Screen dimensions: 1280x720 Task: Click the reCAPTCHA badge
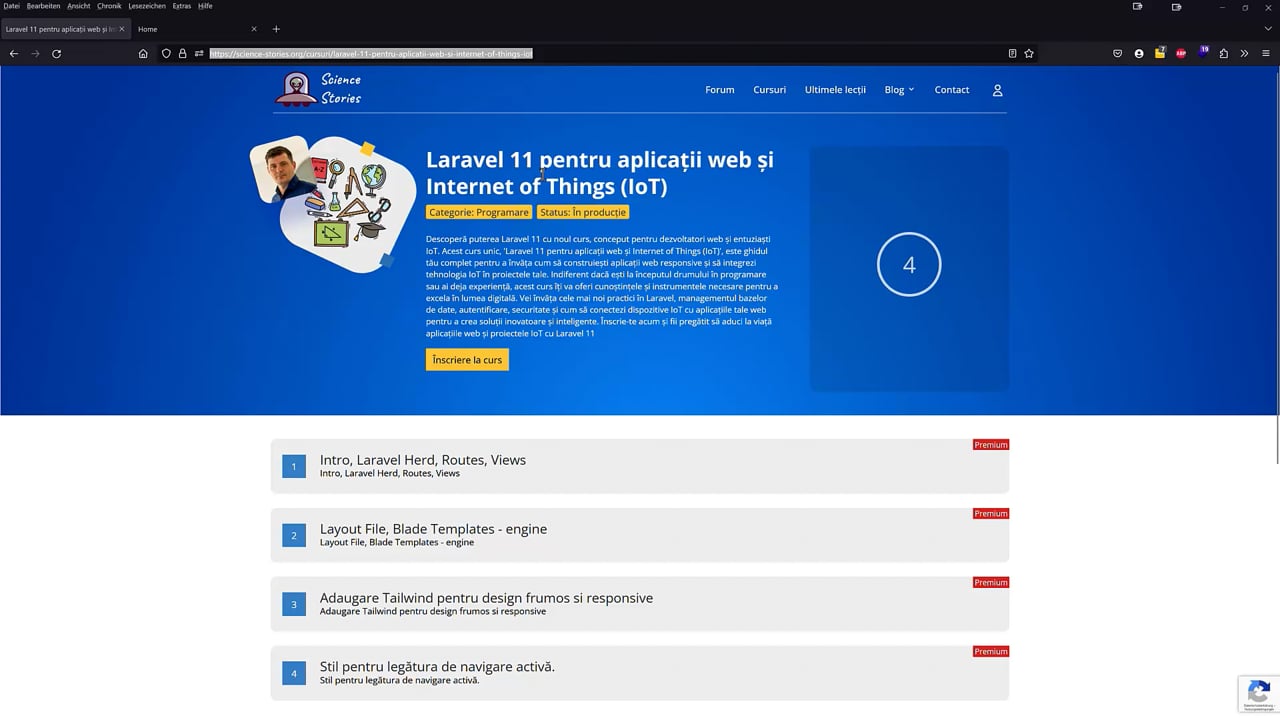[x=1259, y=694]
